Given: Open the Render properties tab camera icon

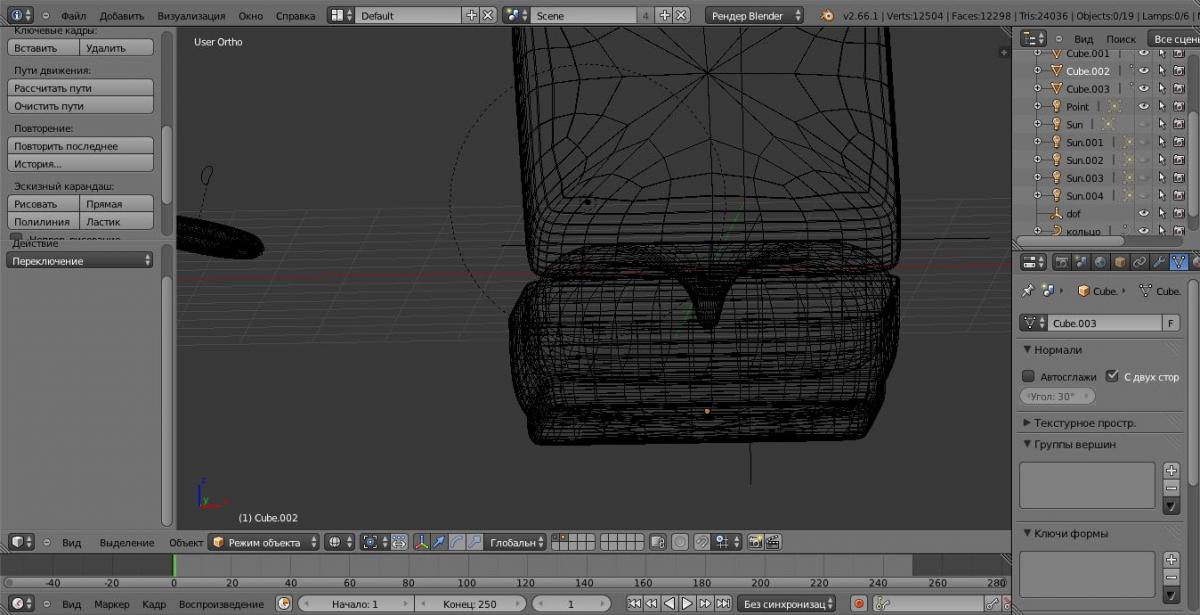Looking at the screenshot, I should click(x=1062, y=262).
